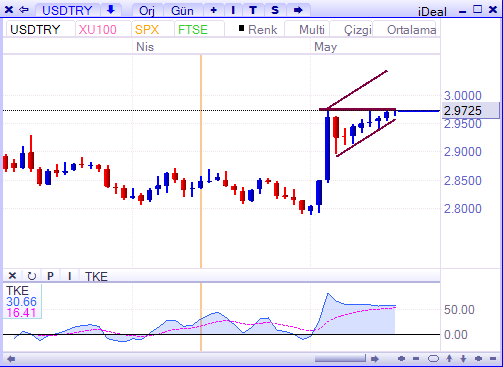Select the Orj toolbar option

pyautogui.click(x=147, y=10)
